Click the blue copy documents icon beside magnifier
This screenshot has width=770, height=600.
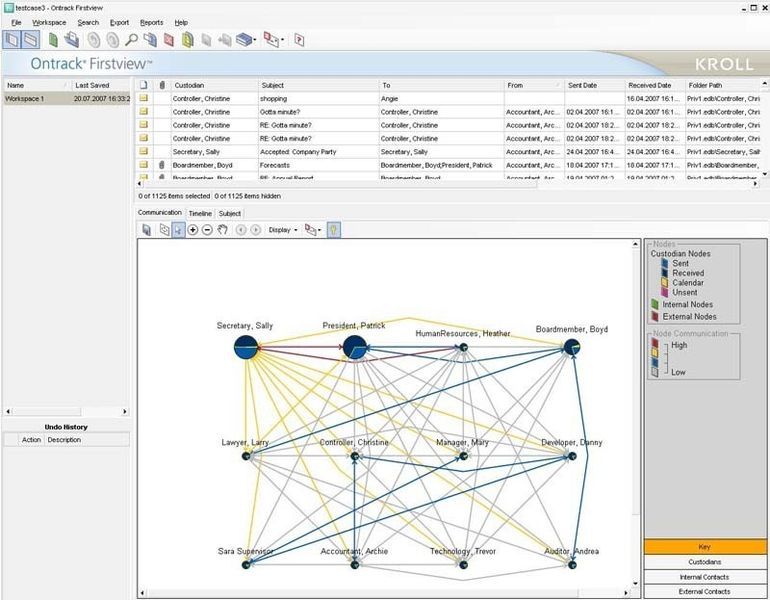click(x=150, y=40)
